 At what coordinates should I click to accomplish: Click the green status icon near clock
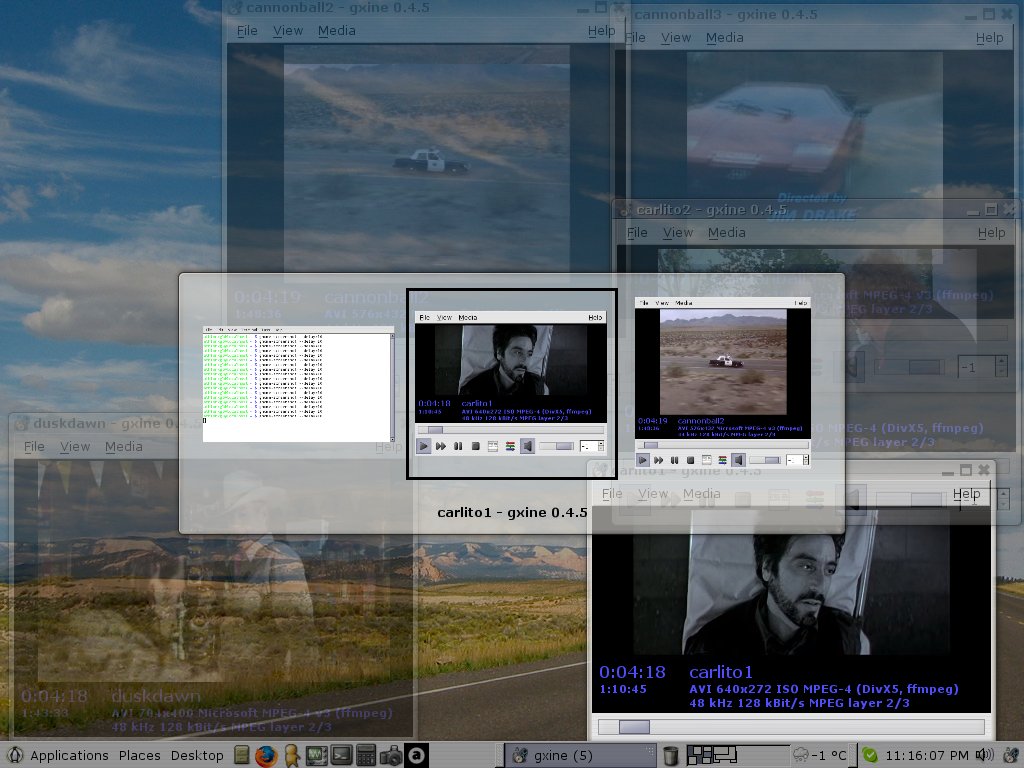click(870, 756)
